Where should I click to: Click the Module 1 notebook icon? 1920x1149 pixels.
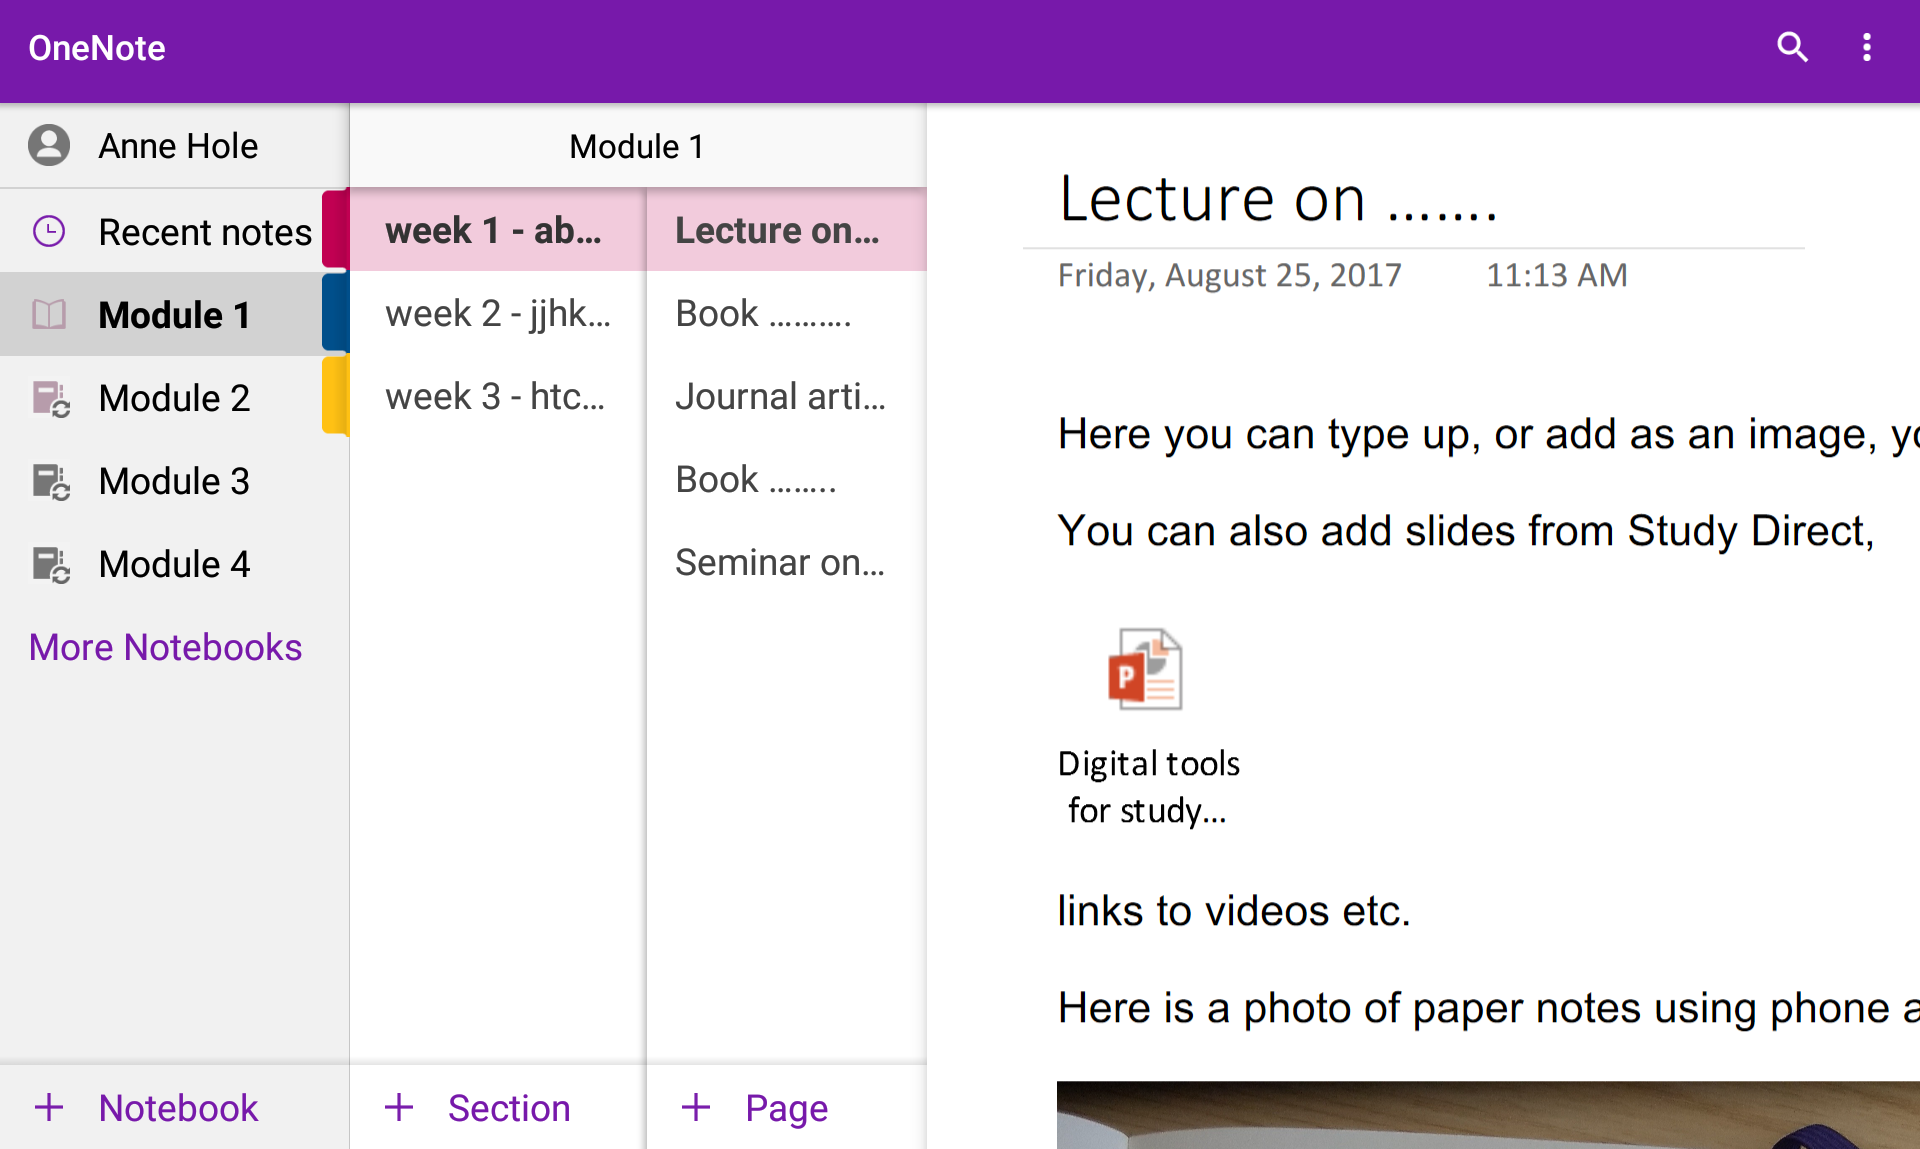pyautogui.click(x=49, y=315)
